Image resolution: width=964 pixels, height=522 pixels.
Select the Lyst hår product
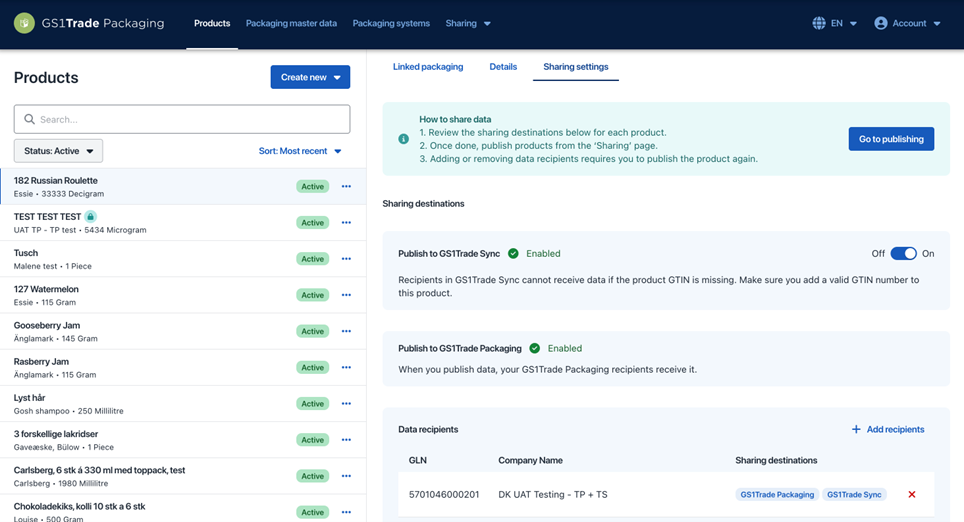pos(183,404)
